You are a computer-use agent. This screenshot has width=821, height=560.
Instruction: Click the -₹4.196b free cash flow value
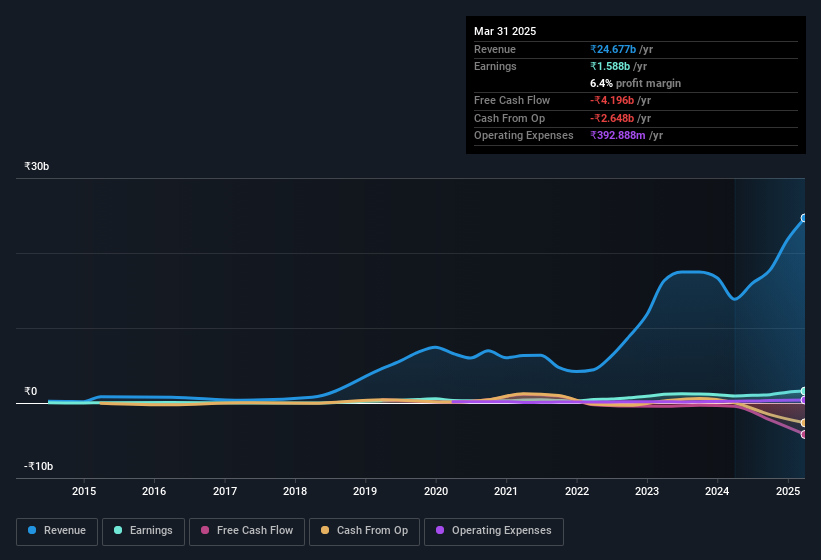point(612,100)
